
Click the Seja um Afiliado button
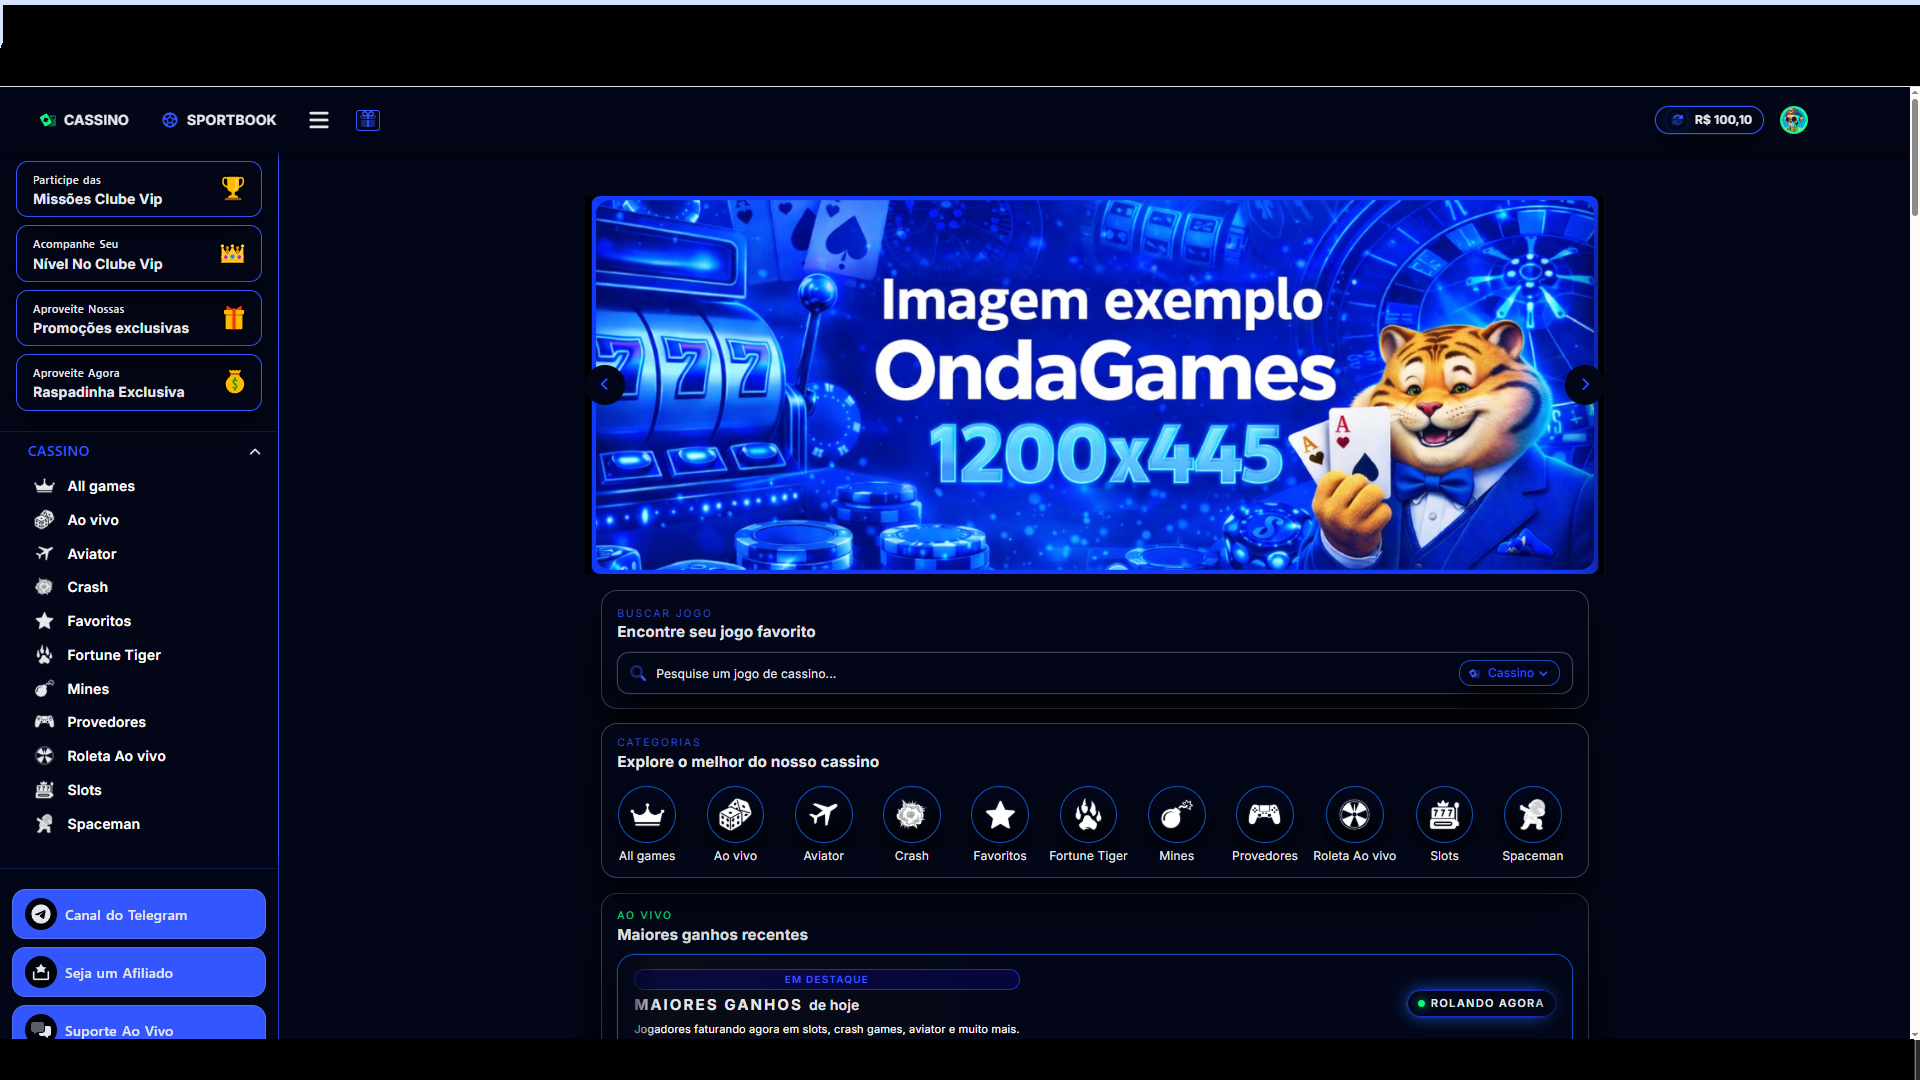coord(138,972)
